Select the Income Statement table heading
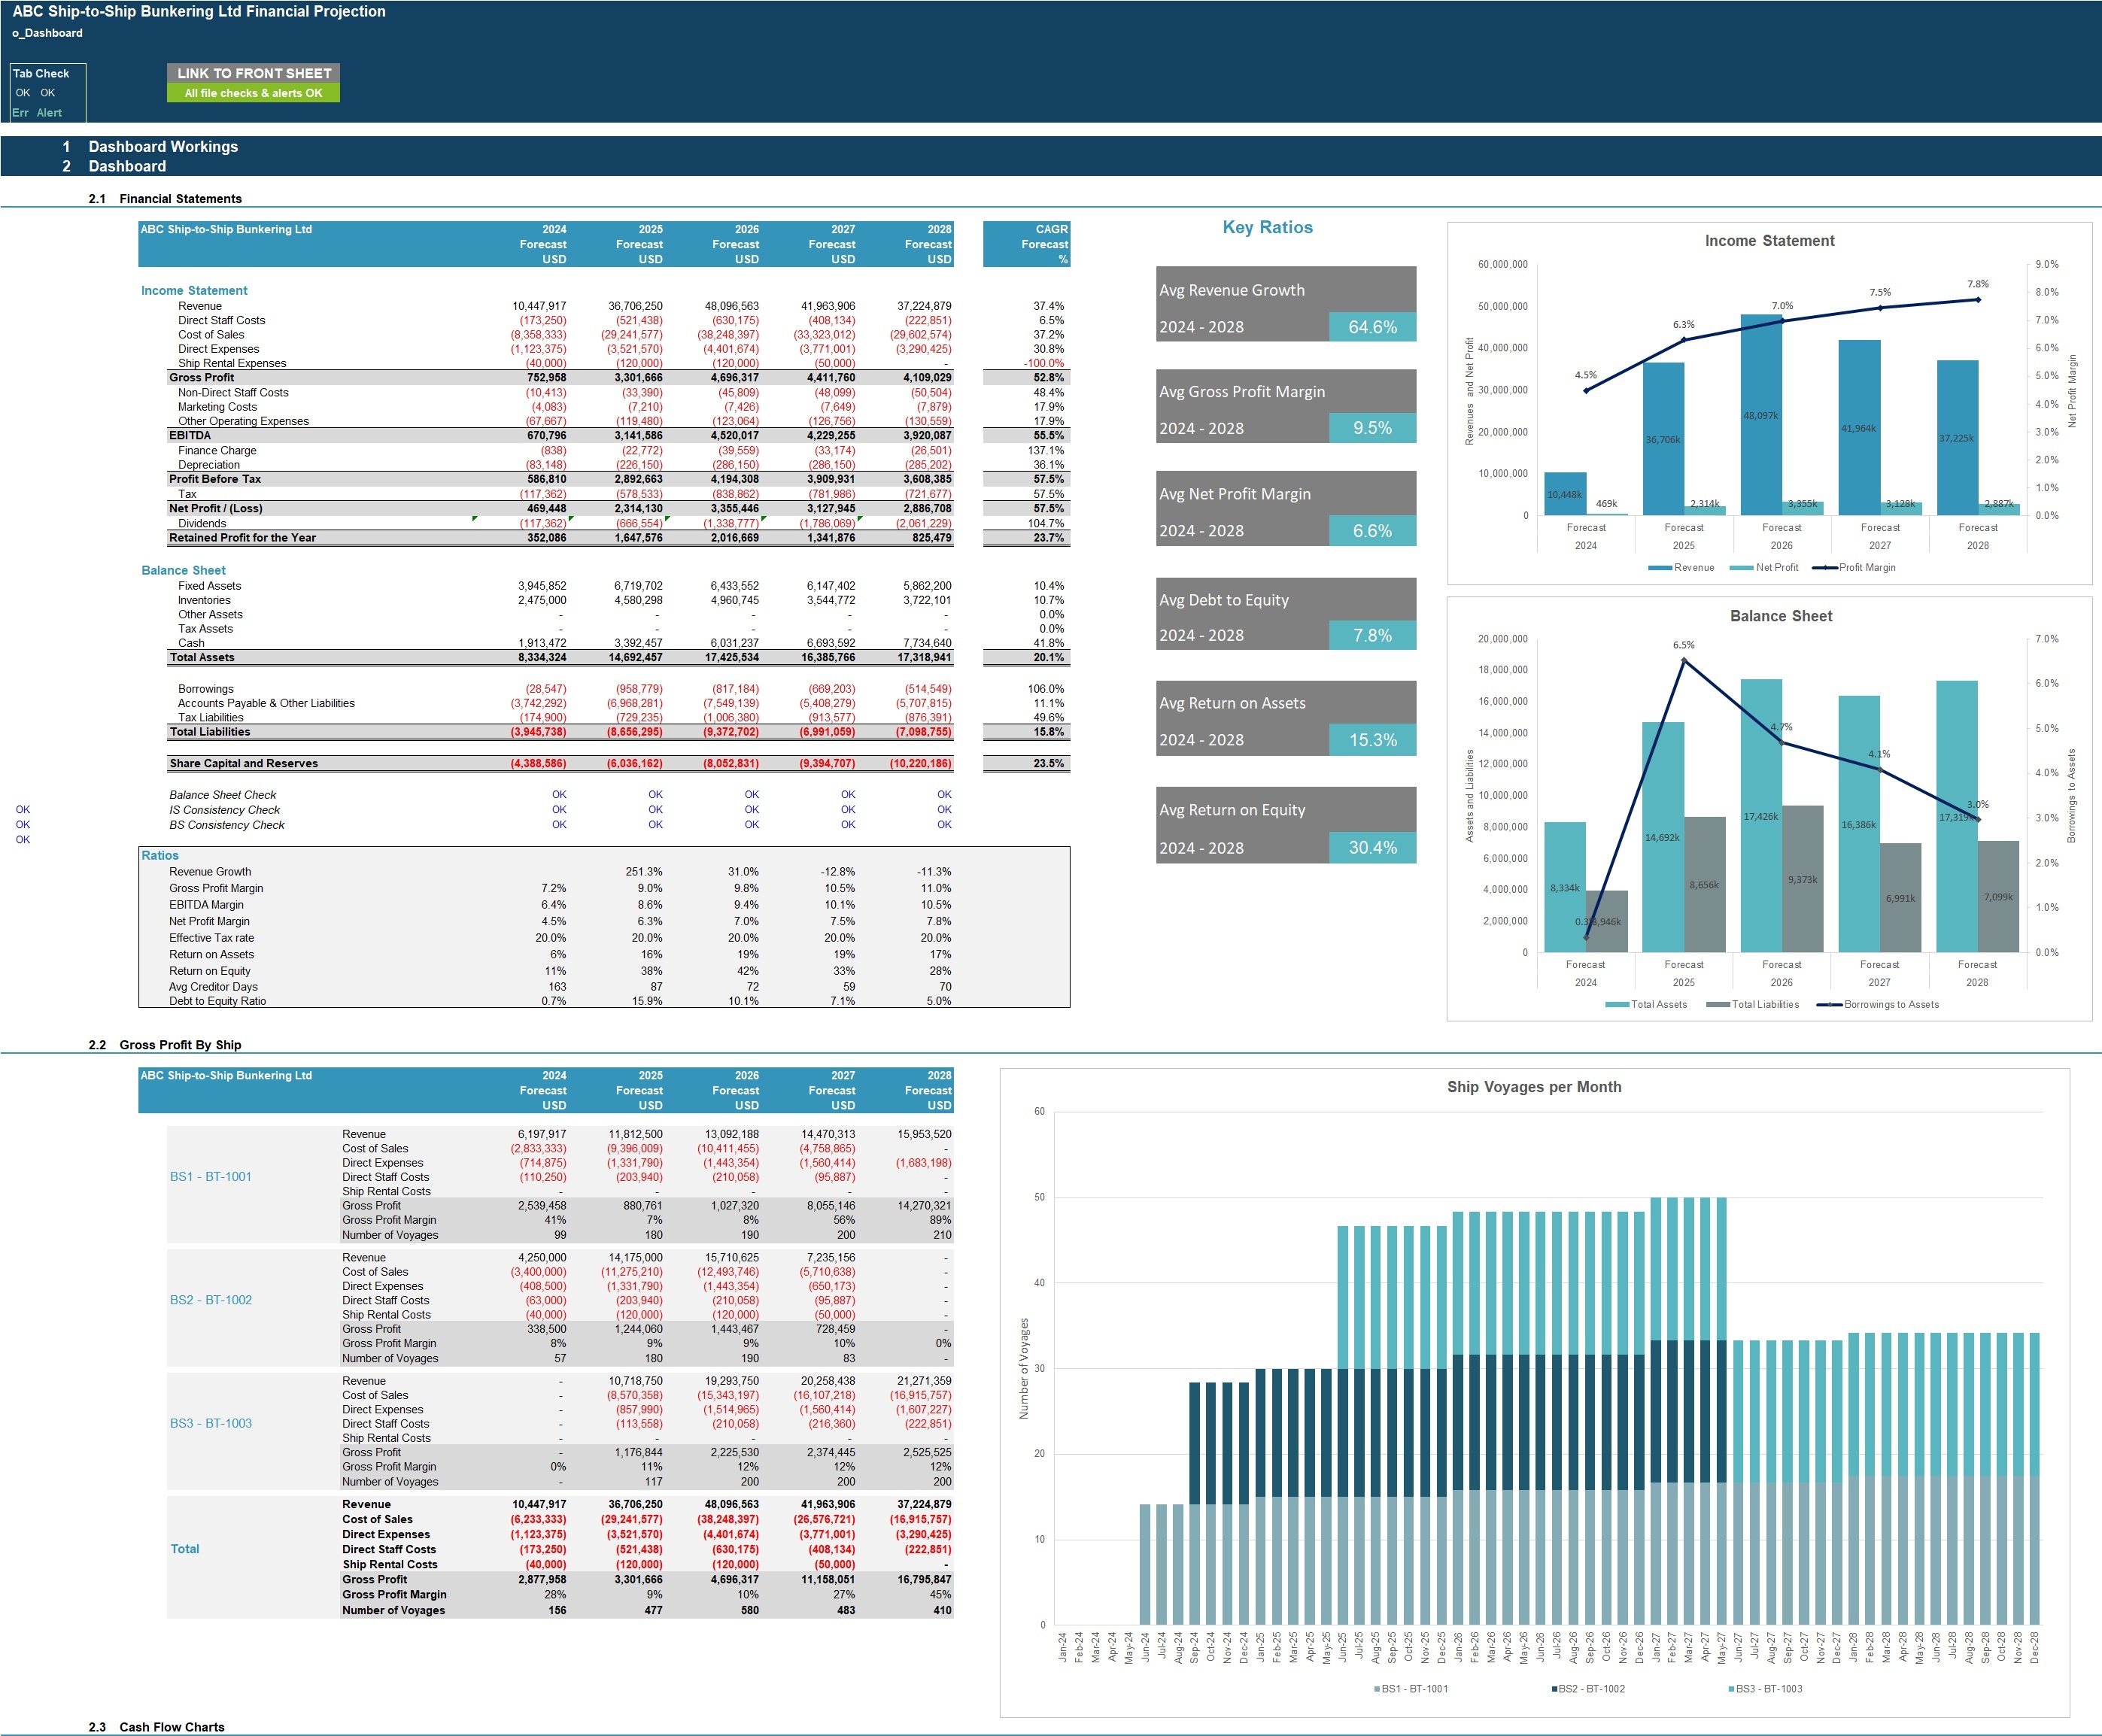This screenshot has width=2102, height=1736. point(194,291)
